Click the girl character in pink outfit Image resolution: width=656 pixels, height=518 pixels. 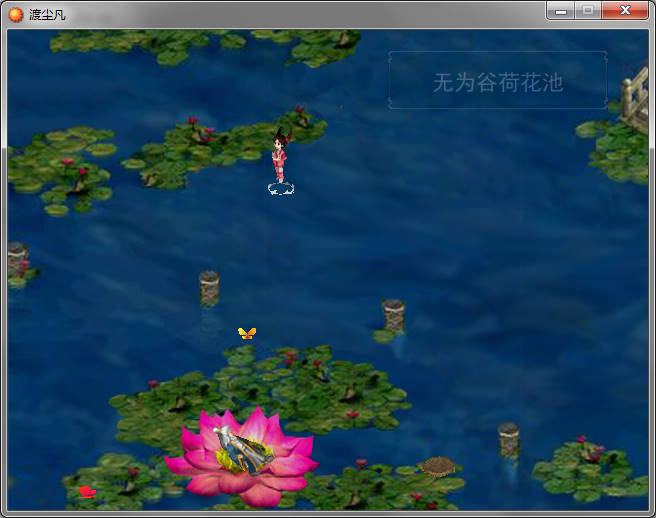click(281, 156)
